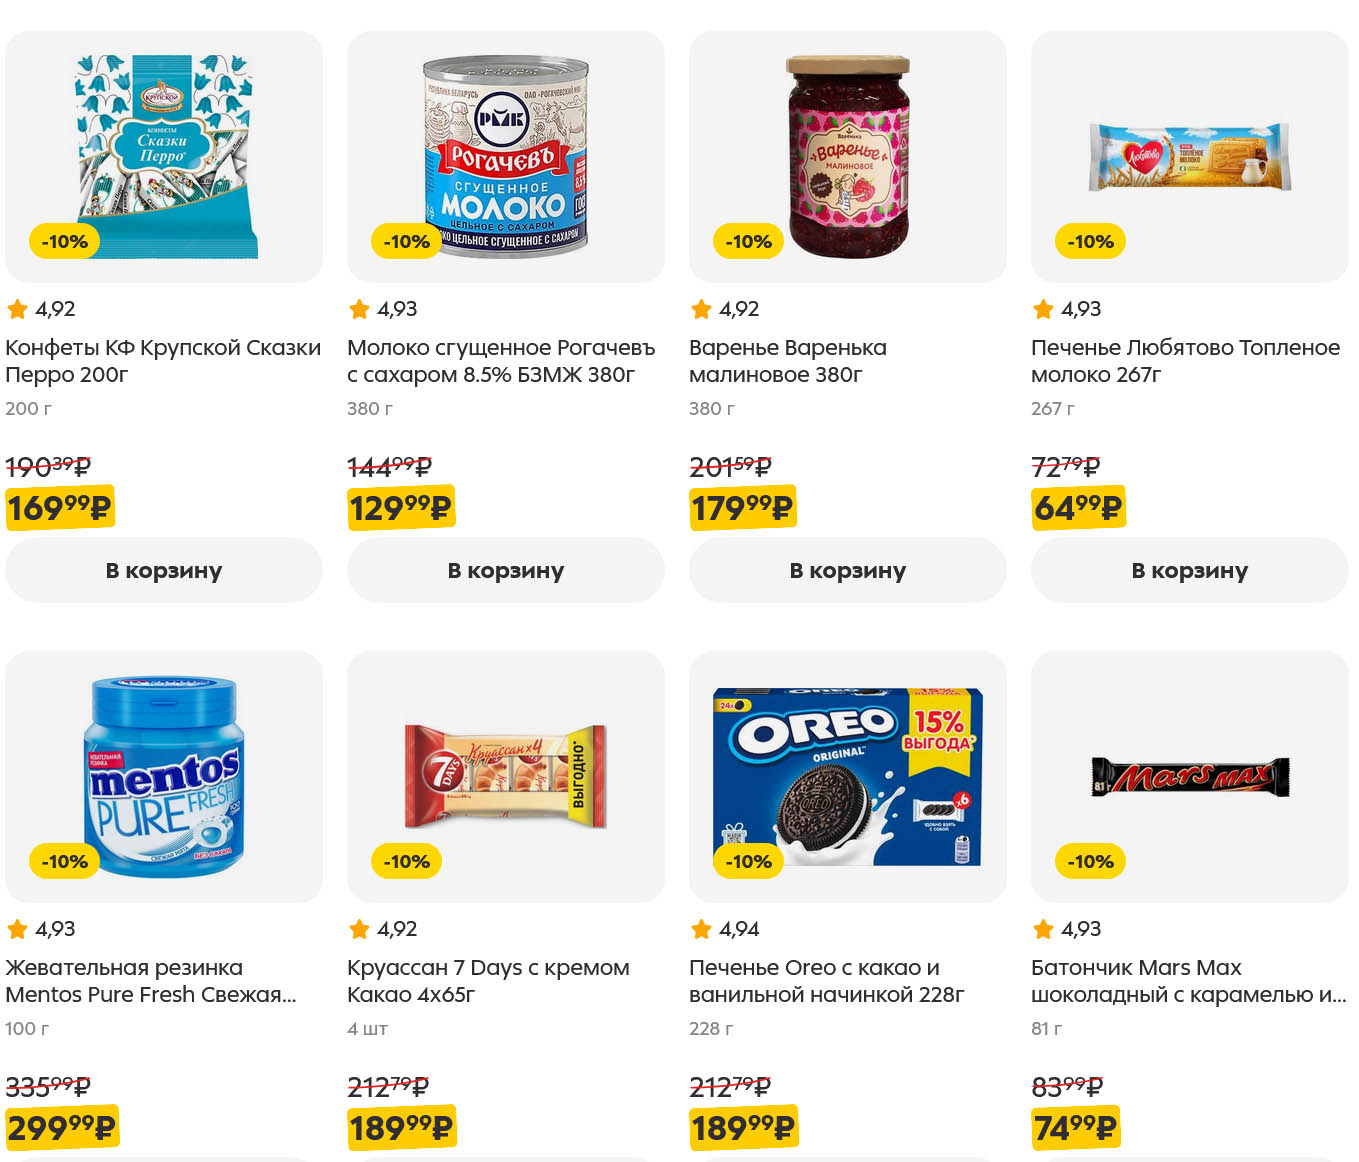Open Oreo cookies box image
Viewport: 1359px width, 1162px height.
[848, 776]
